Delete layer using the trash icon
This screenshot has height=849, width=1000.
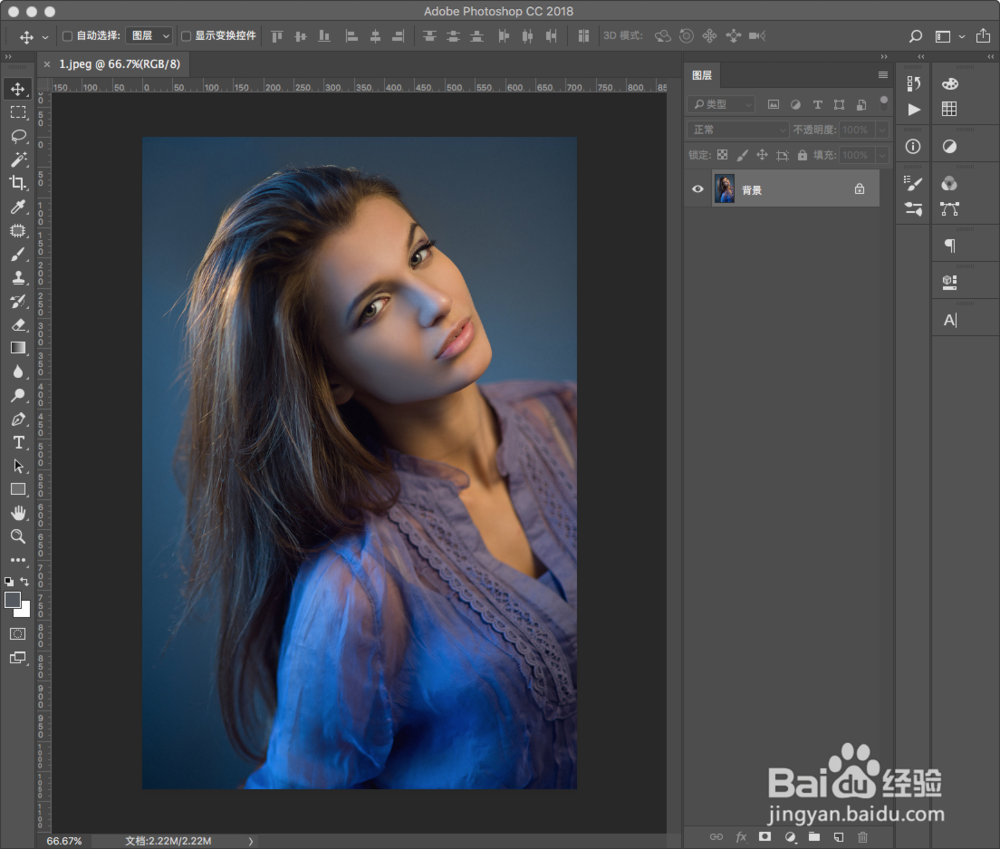[863, 837]
